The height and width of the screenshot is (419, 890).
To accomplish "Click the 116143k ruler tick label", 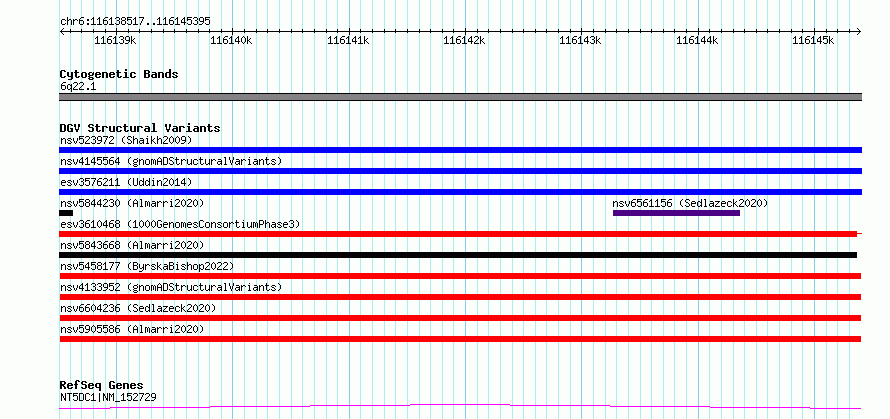I will click(581, 40).
